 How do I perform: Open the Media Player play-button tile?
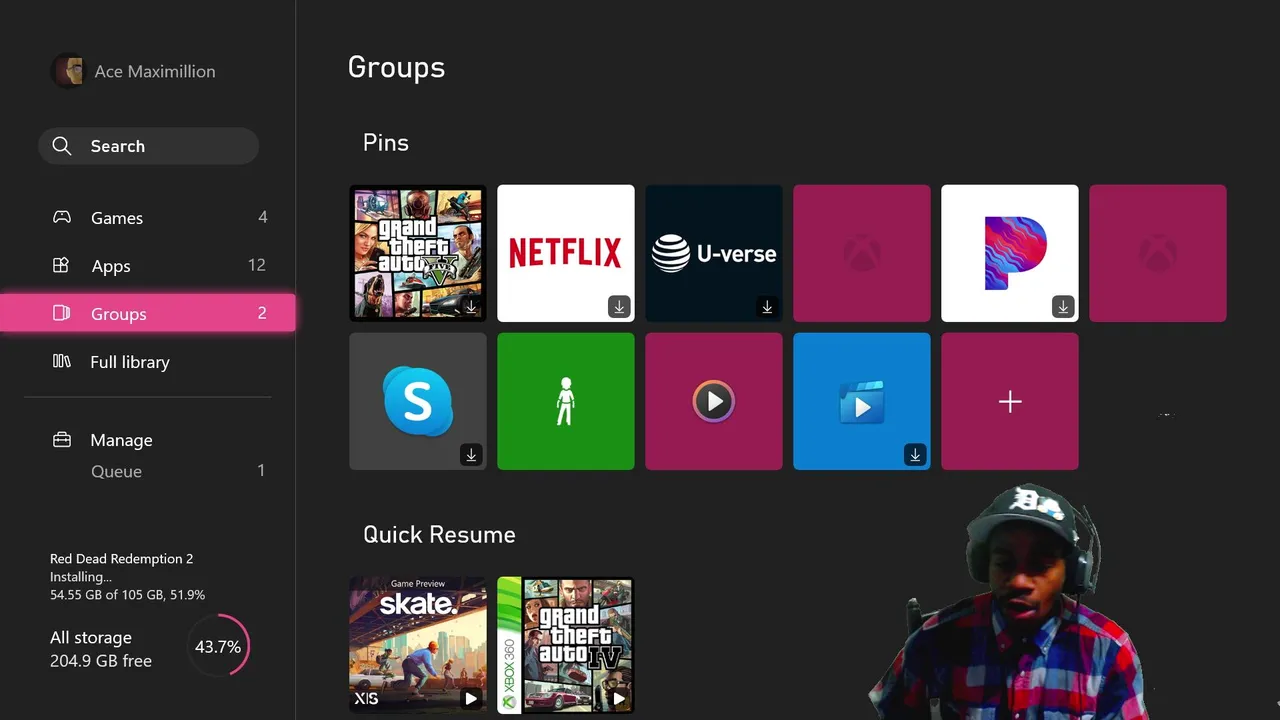tap(714, 401)
